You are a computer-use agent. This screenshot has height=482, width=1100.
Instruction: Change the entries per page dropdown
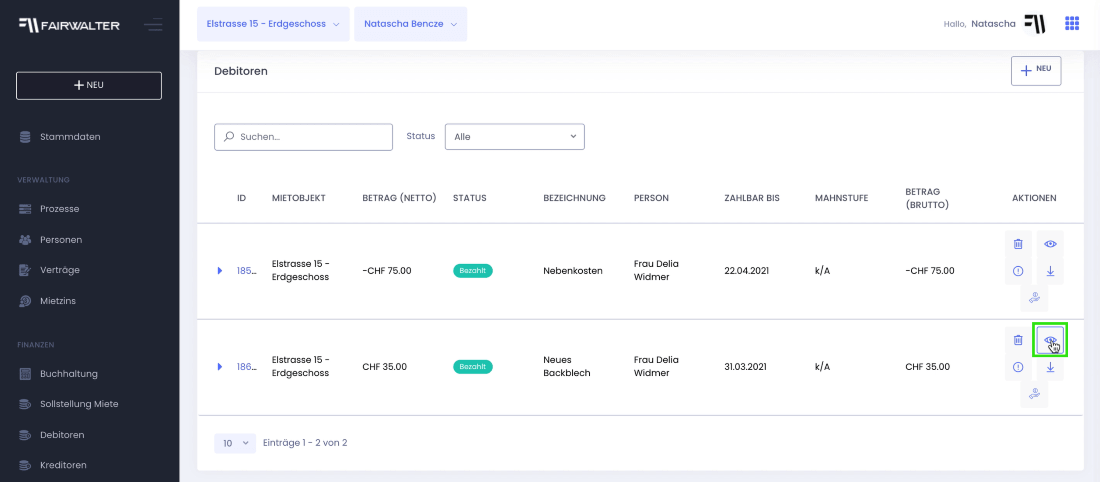point(235,443)
